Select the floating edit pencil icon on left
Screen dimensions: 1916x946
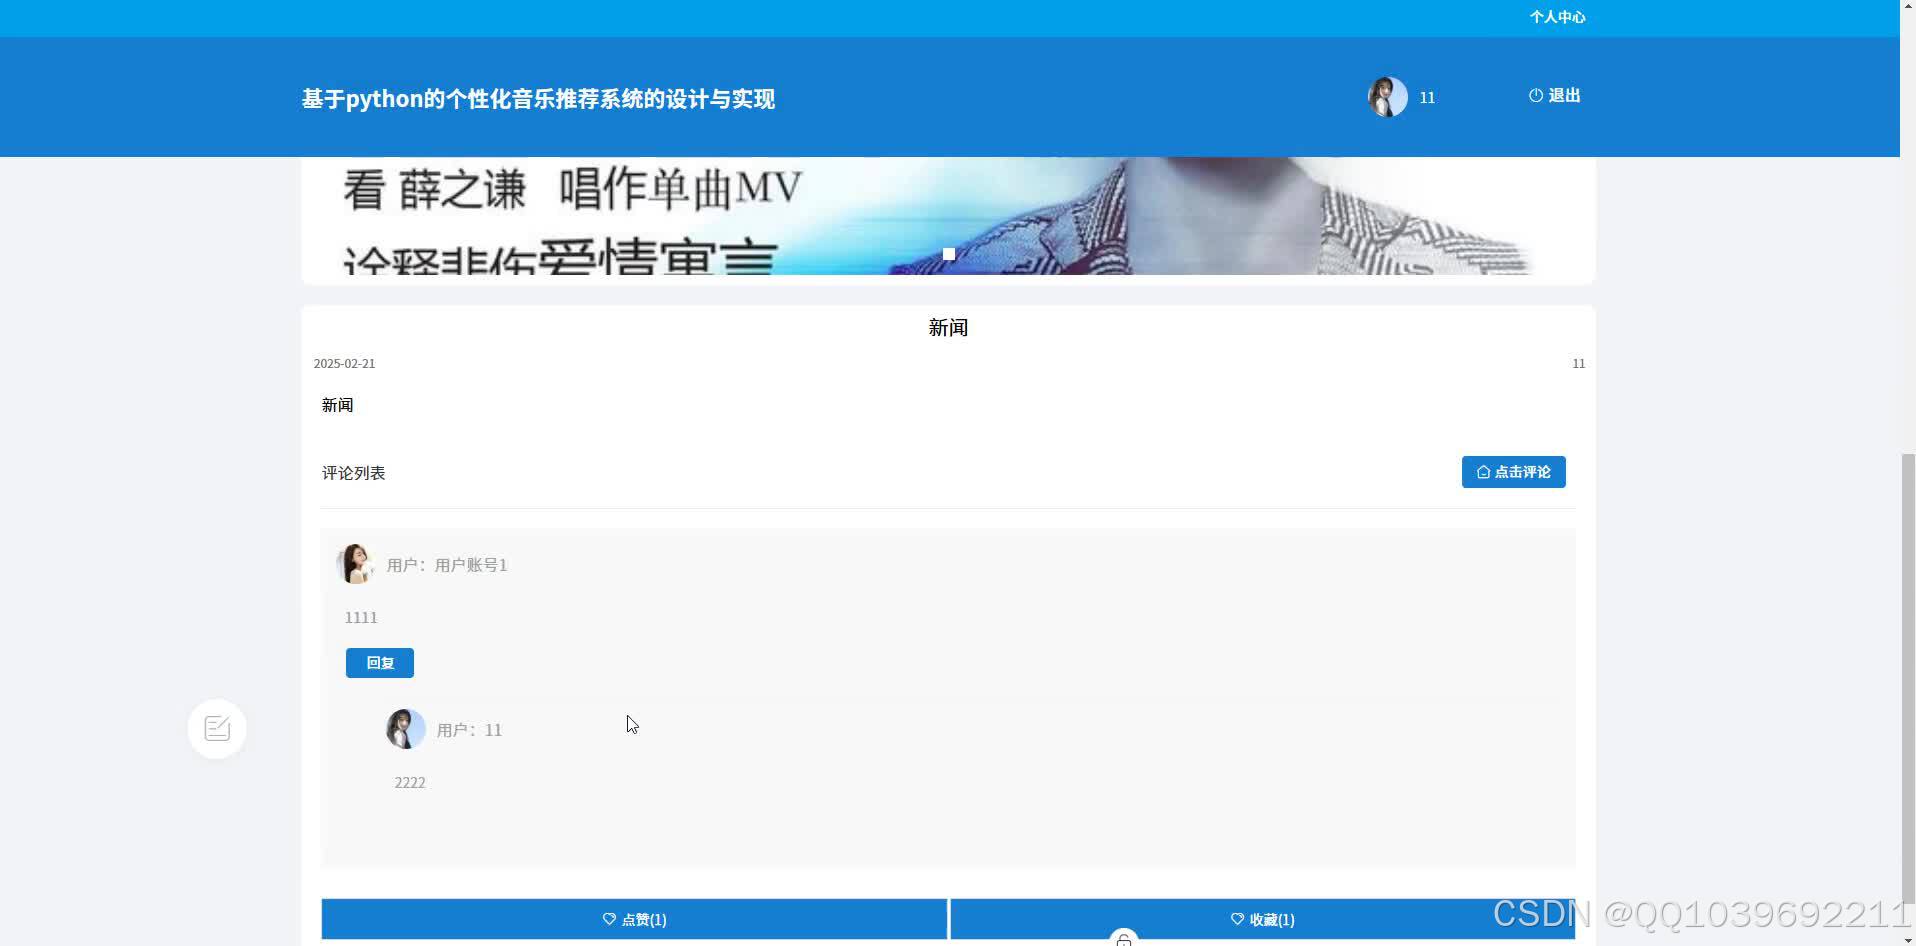[x=216, y=728]
